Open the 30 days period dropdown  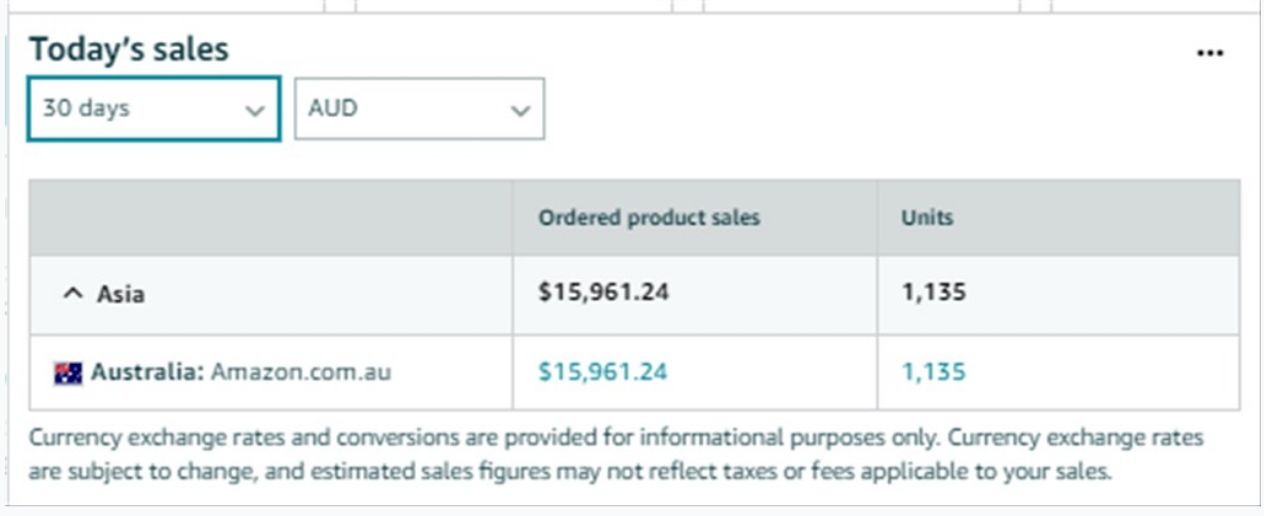point(153,109)
